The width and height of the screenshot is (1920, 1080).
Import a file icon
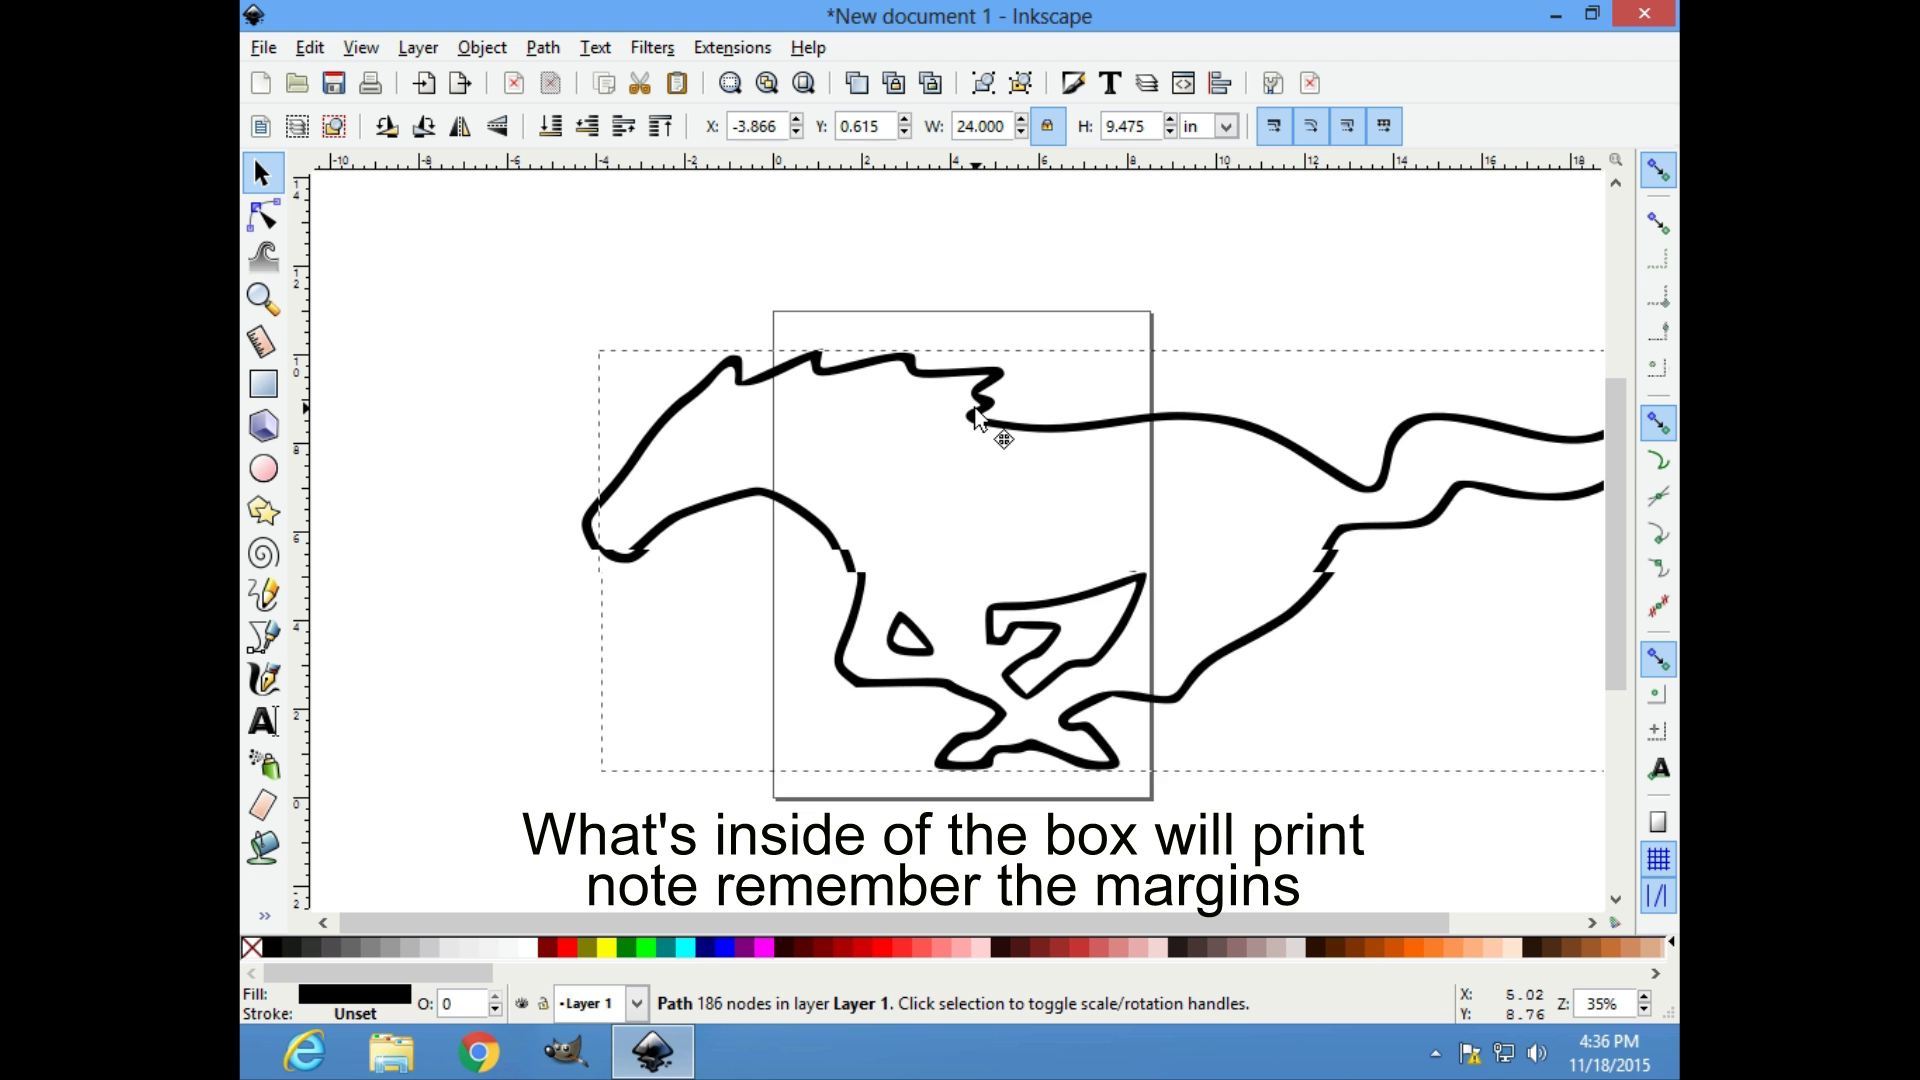(x=424, y=83)
